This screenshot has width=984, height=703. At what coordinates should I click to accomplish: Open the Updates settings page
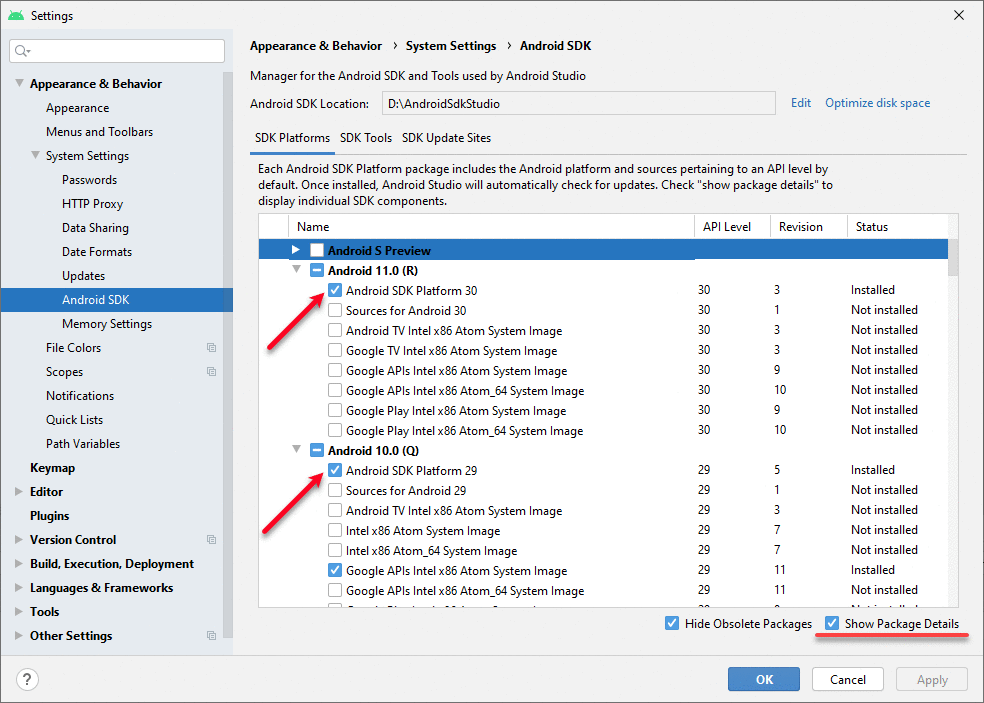point(83,276)
